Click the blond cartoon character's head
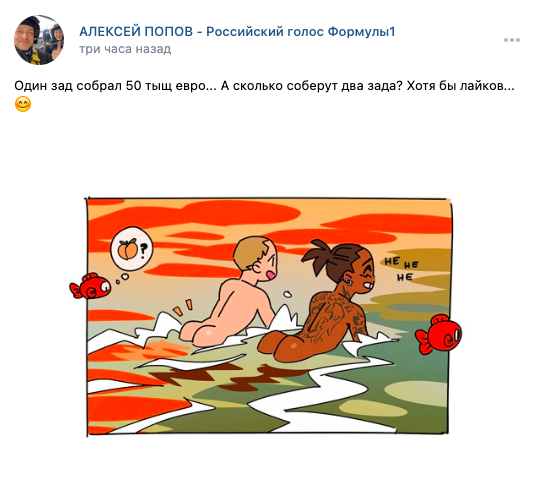Image resolution: width=537 pixels, height=493 pixels. 255,258
